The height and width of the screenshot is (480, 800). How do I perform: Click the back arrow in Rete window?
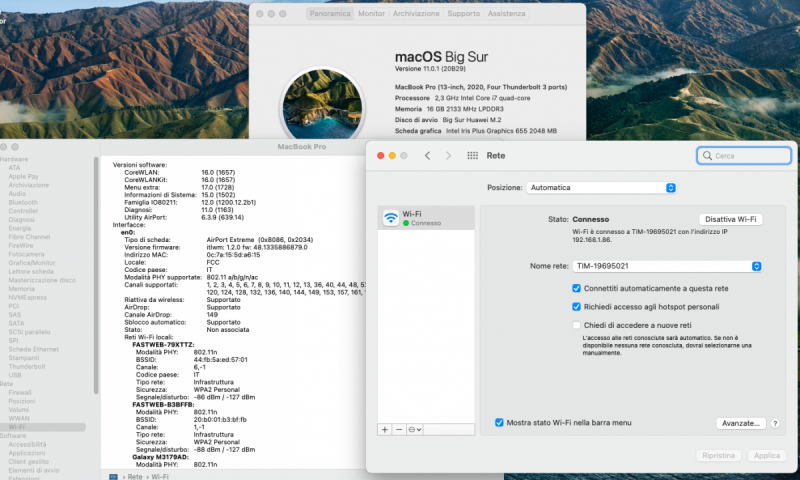coord(427,156)
